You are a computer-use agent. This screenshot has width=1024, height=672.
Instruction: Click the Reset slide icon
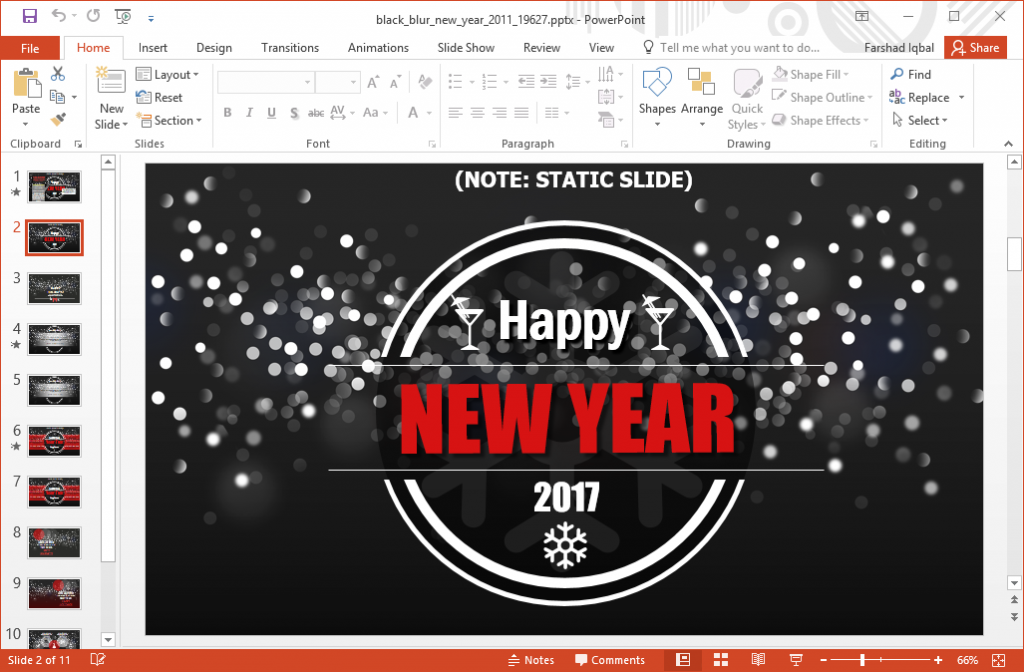pos(166,97)
